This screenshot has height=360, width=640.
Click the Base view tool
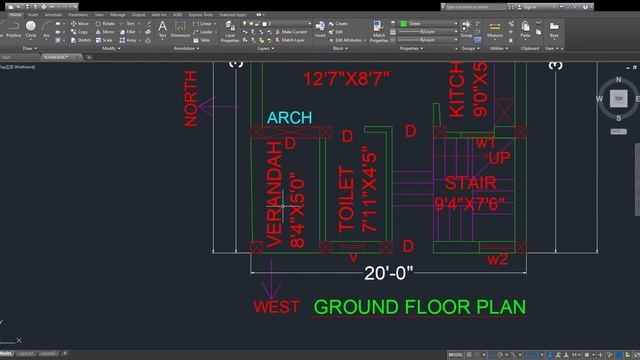coord(554,29)
